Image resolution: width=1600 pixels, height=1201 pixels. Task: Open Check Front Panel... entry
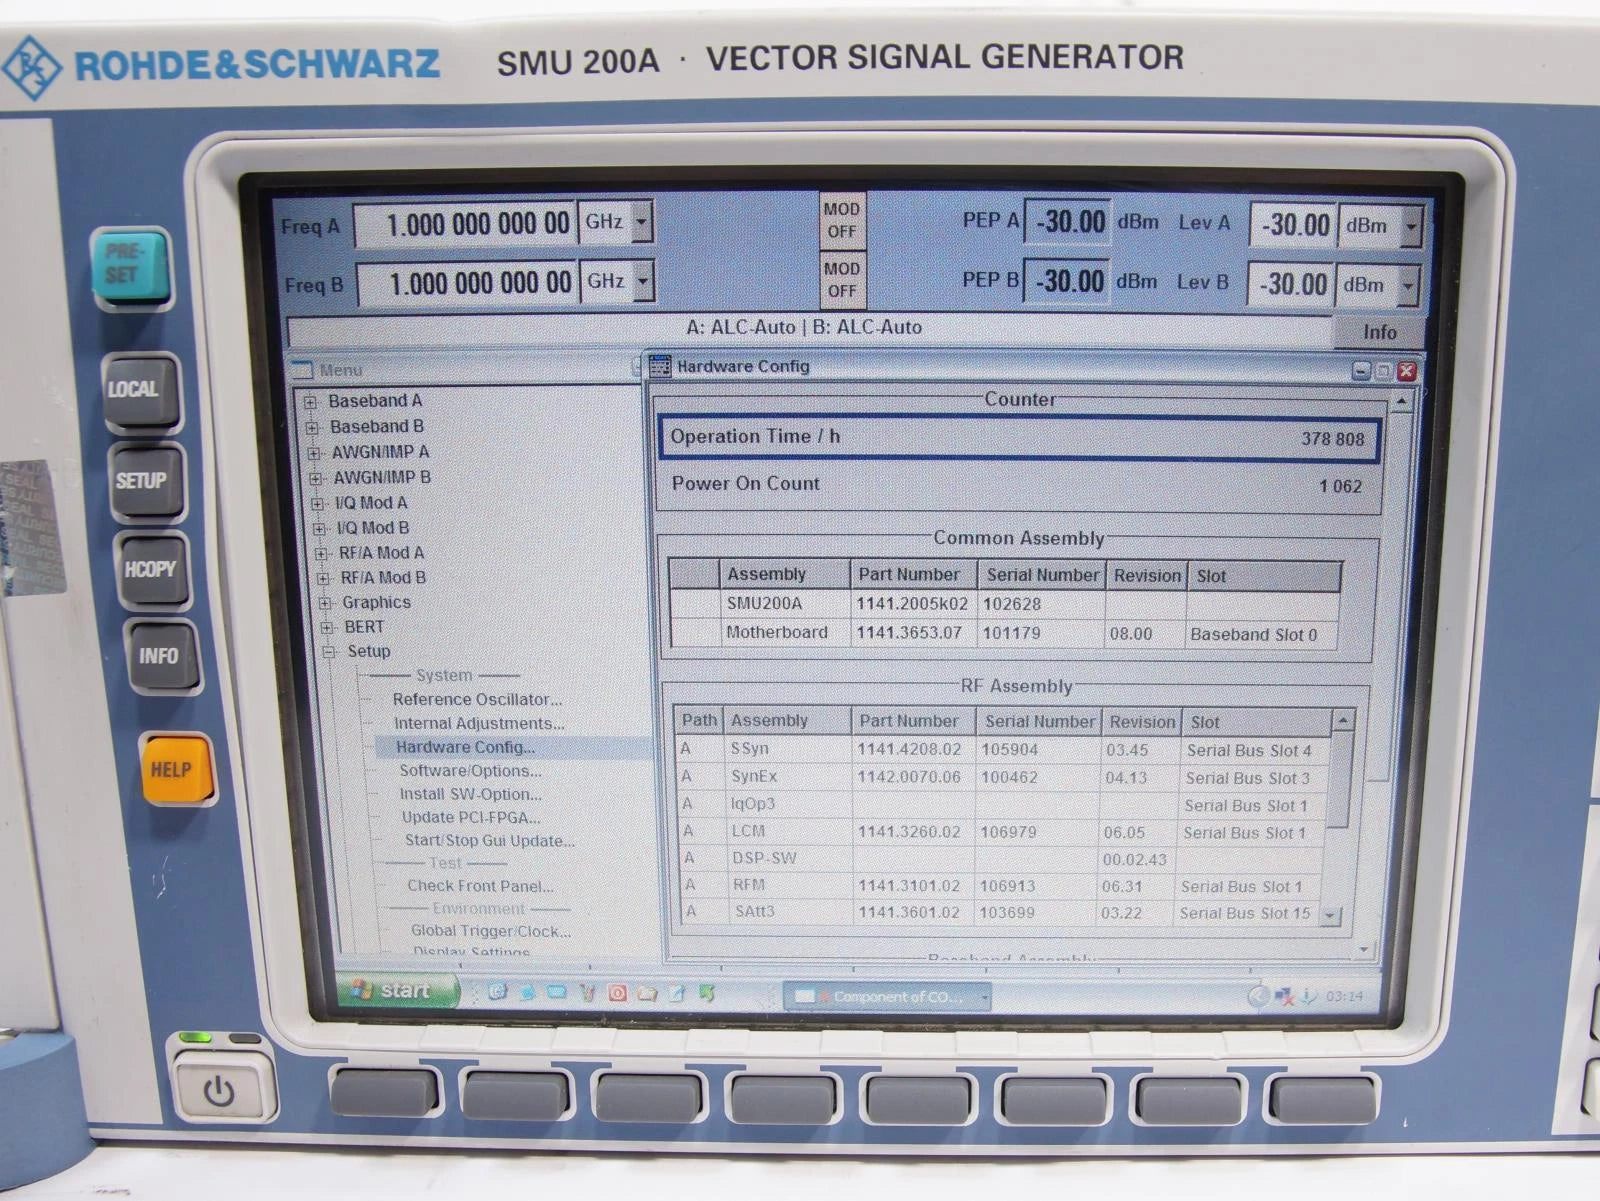click(x=480, y=886)
